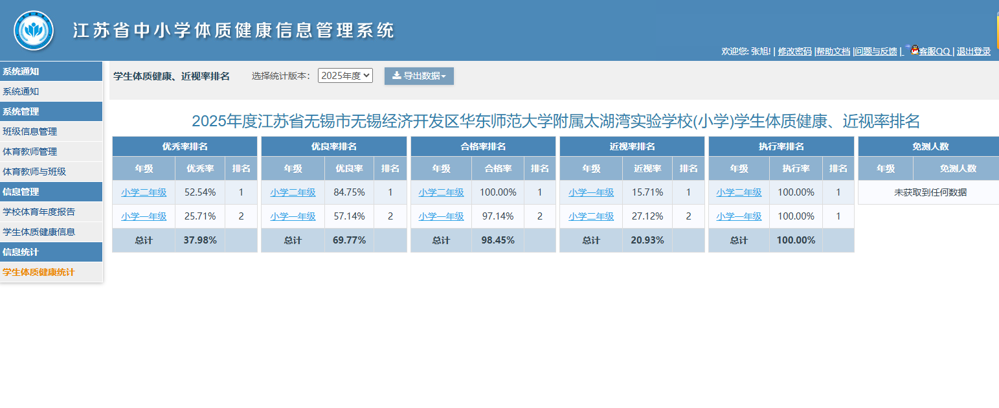Click the 98.45% total 合格率

click(498, 241)
